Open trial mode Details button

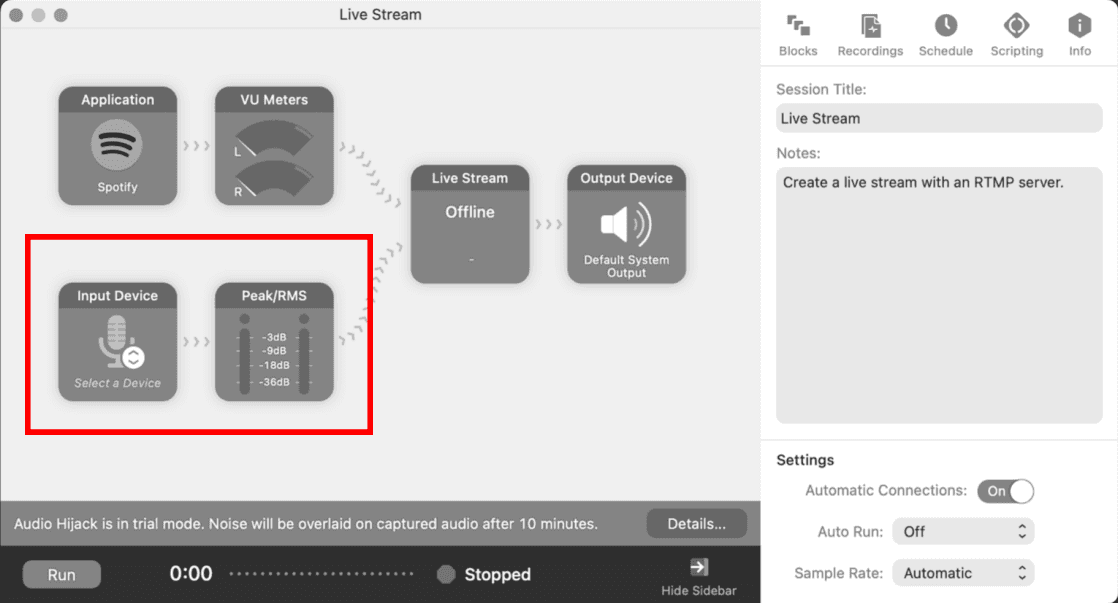pyautogui.click(x=697, y=524)
